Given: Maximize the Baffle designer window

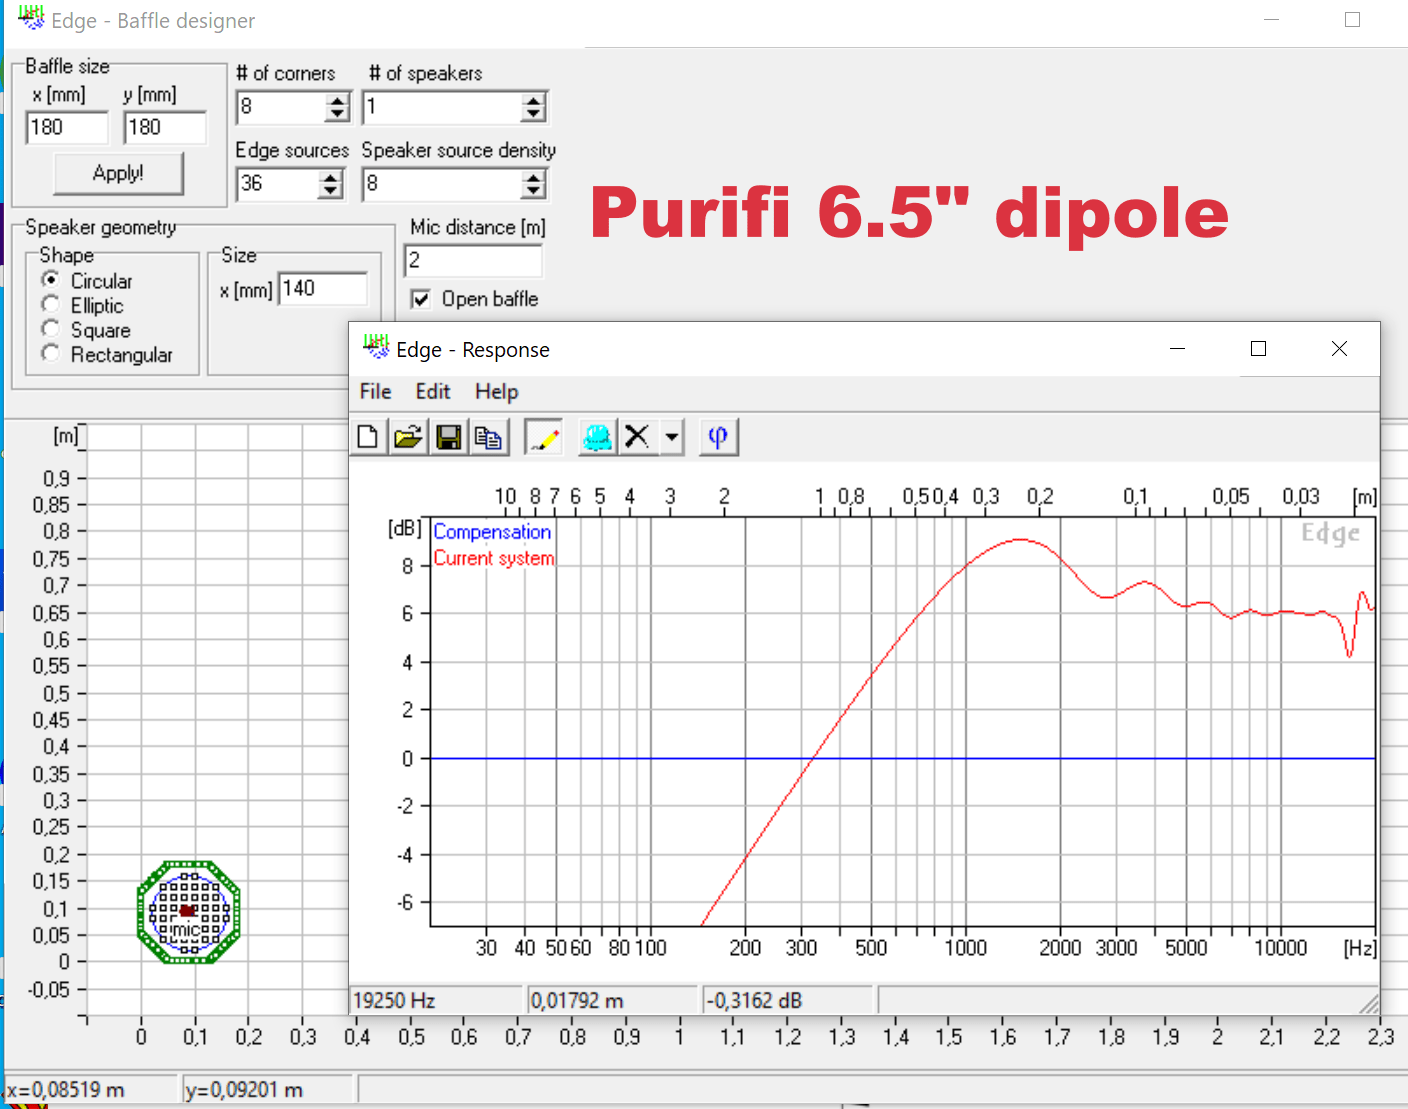Looking at the screenshot, I should tap(1353, 19).
